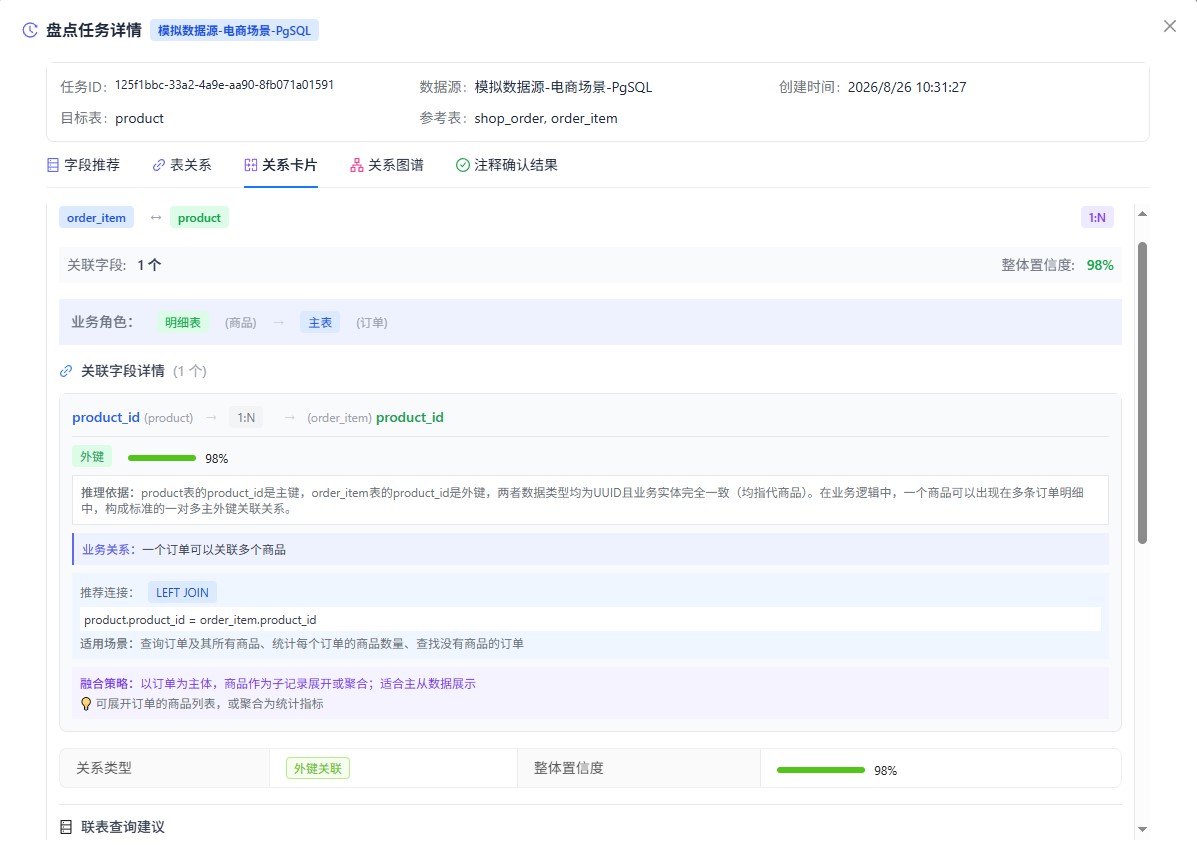The width and height of the screenshot is (1197, 858).
Task: Click the 外键 tag
Action: click(92, 456)
